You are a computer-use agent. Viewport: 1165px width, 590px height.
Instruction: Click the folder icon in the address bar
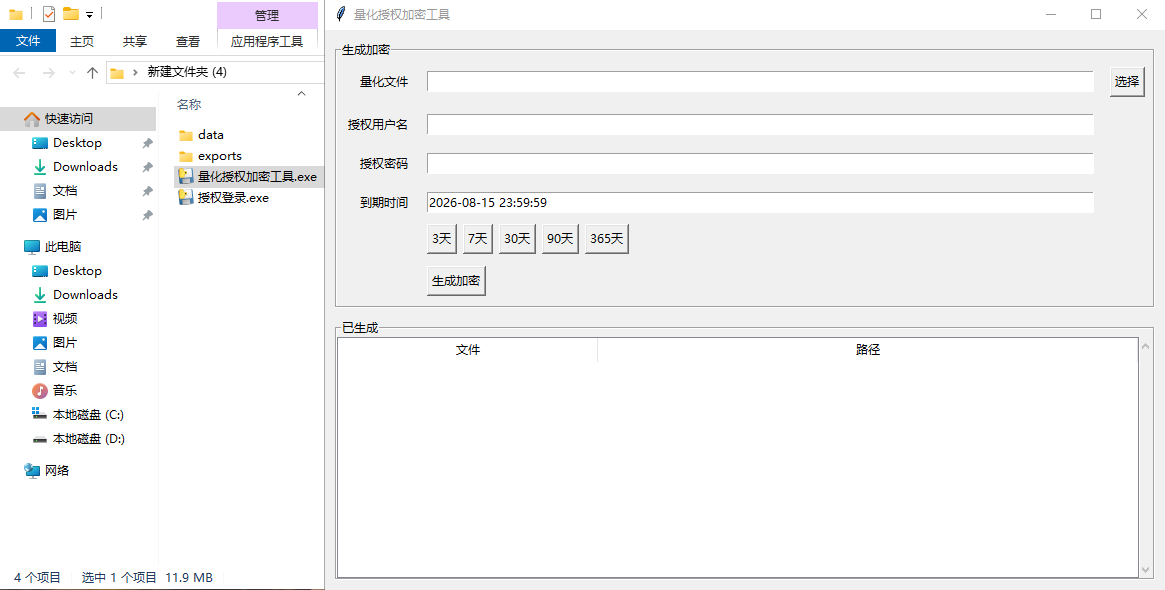(117, 73)
